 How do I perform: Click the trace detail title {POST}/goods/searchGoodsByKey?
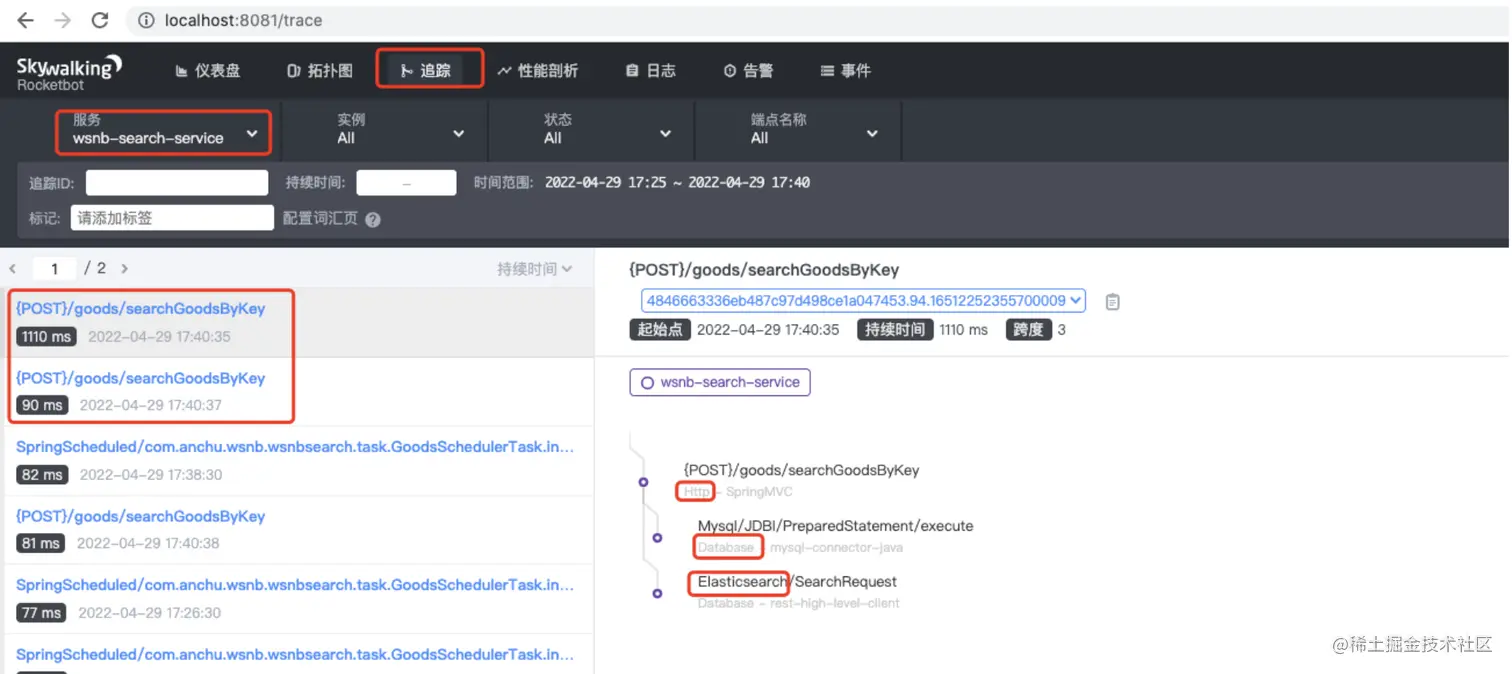pyautogui.click(x=764, y=270)
